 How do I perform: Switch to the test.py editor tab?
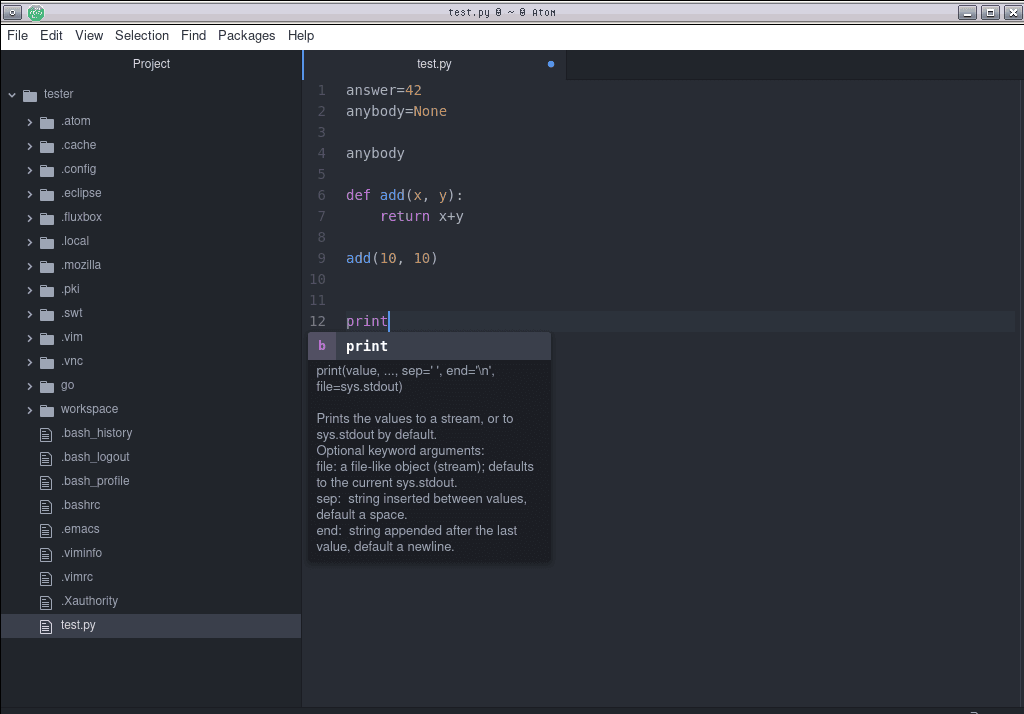pos(434,64)
